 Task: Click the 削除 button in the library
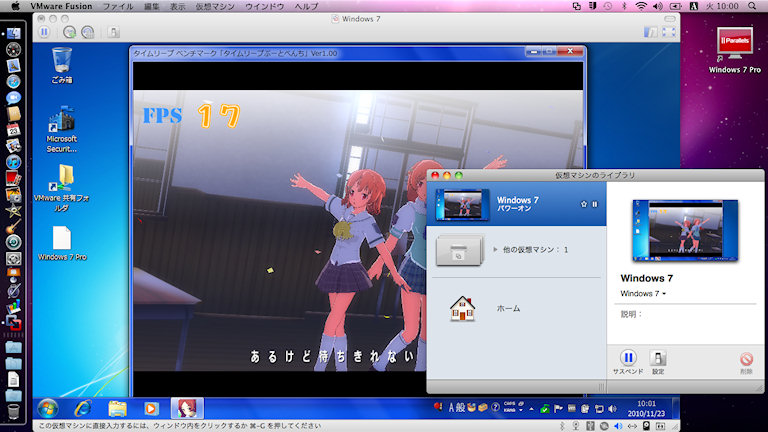746,363
